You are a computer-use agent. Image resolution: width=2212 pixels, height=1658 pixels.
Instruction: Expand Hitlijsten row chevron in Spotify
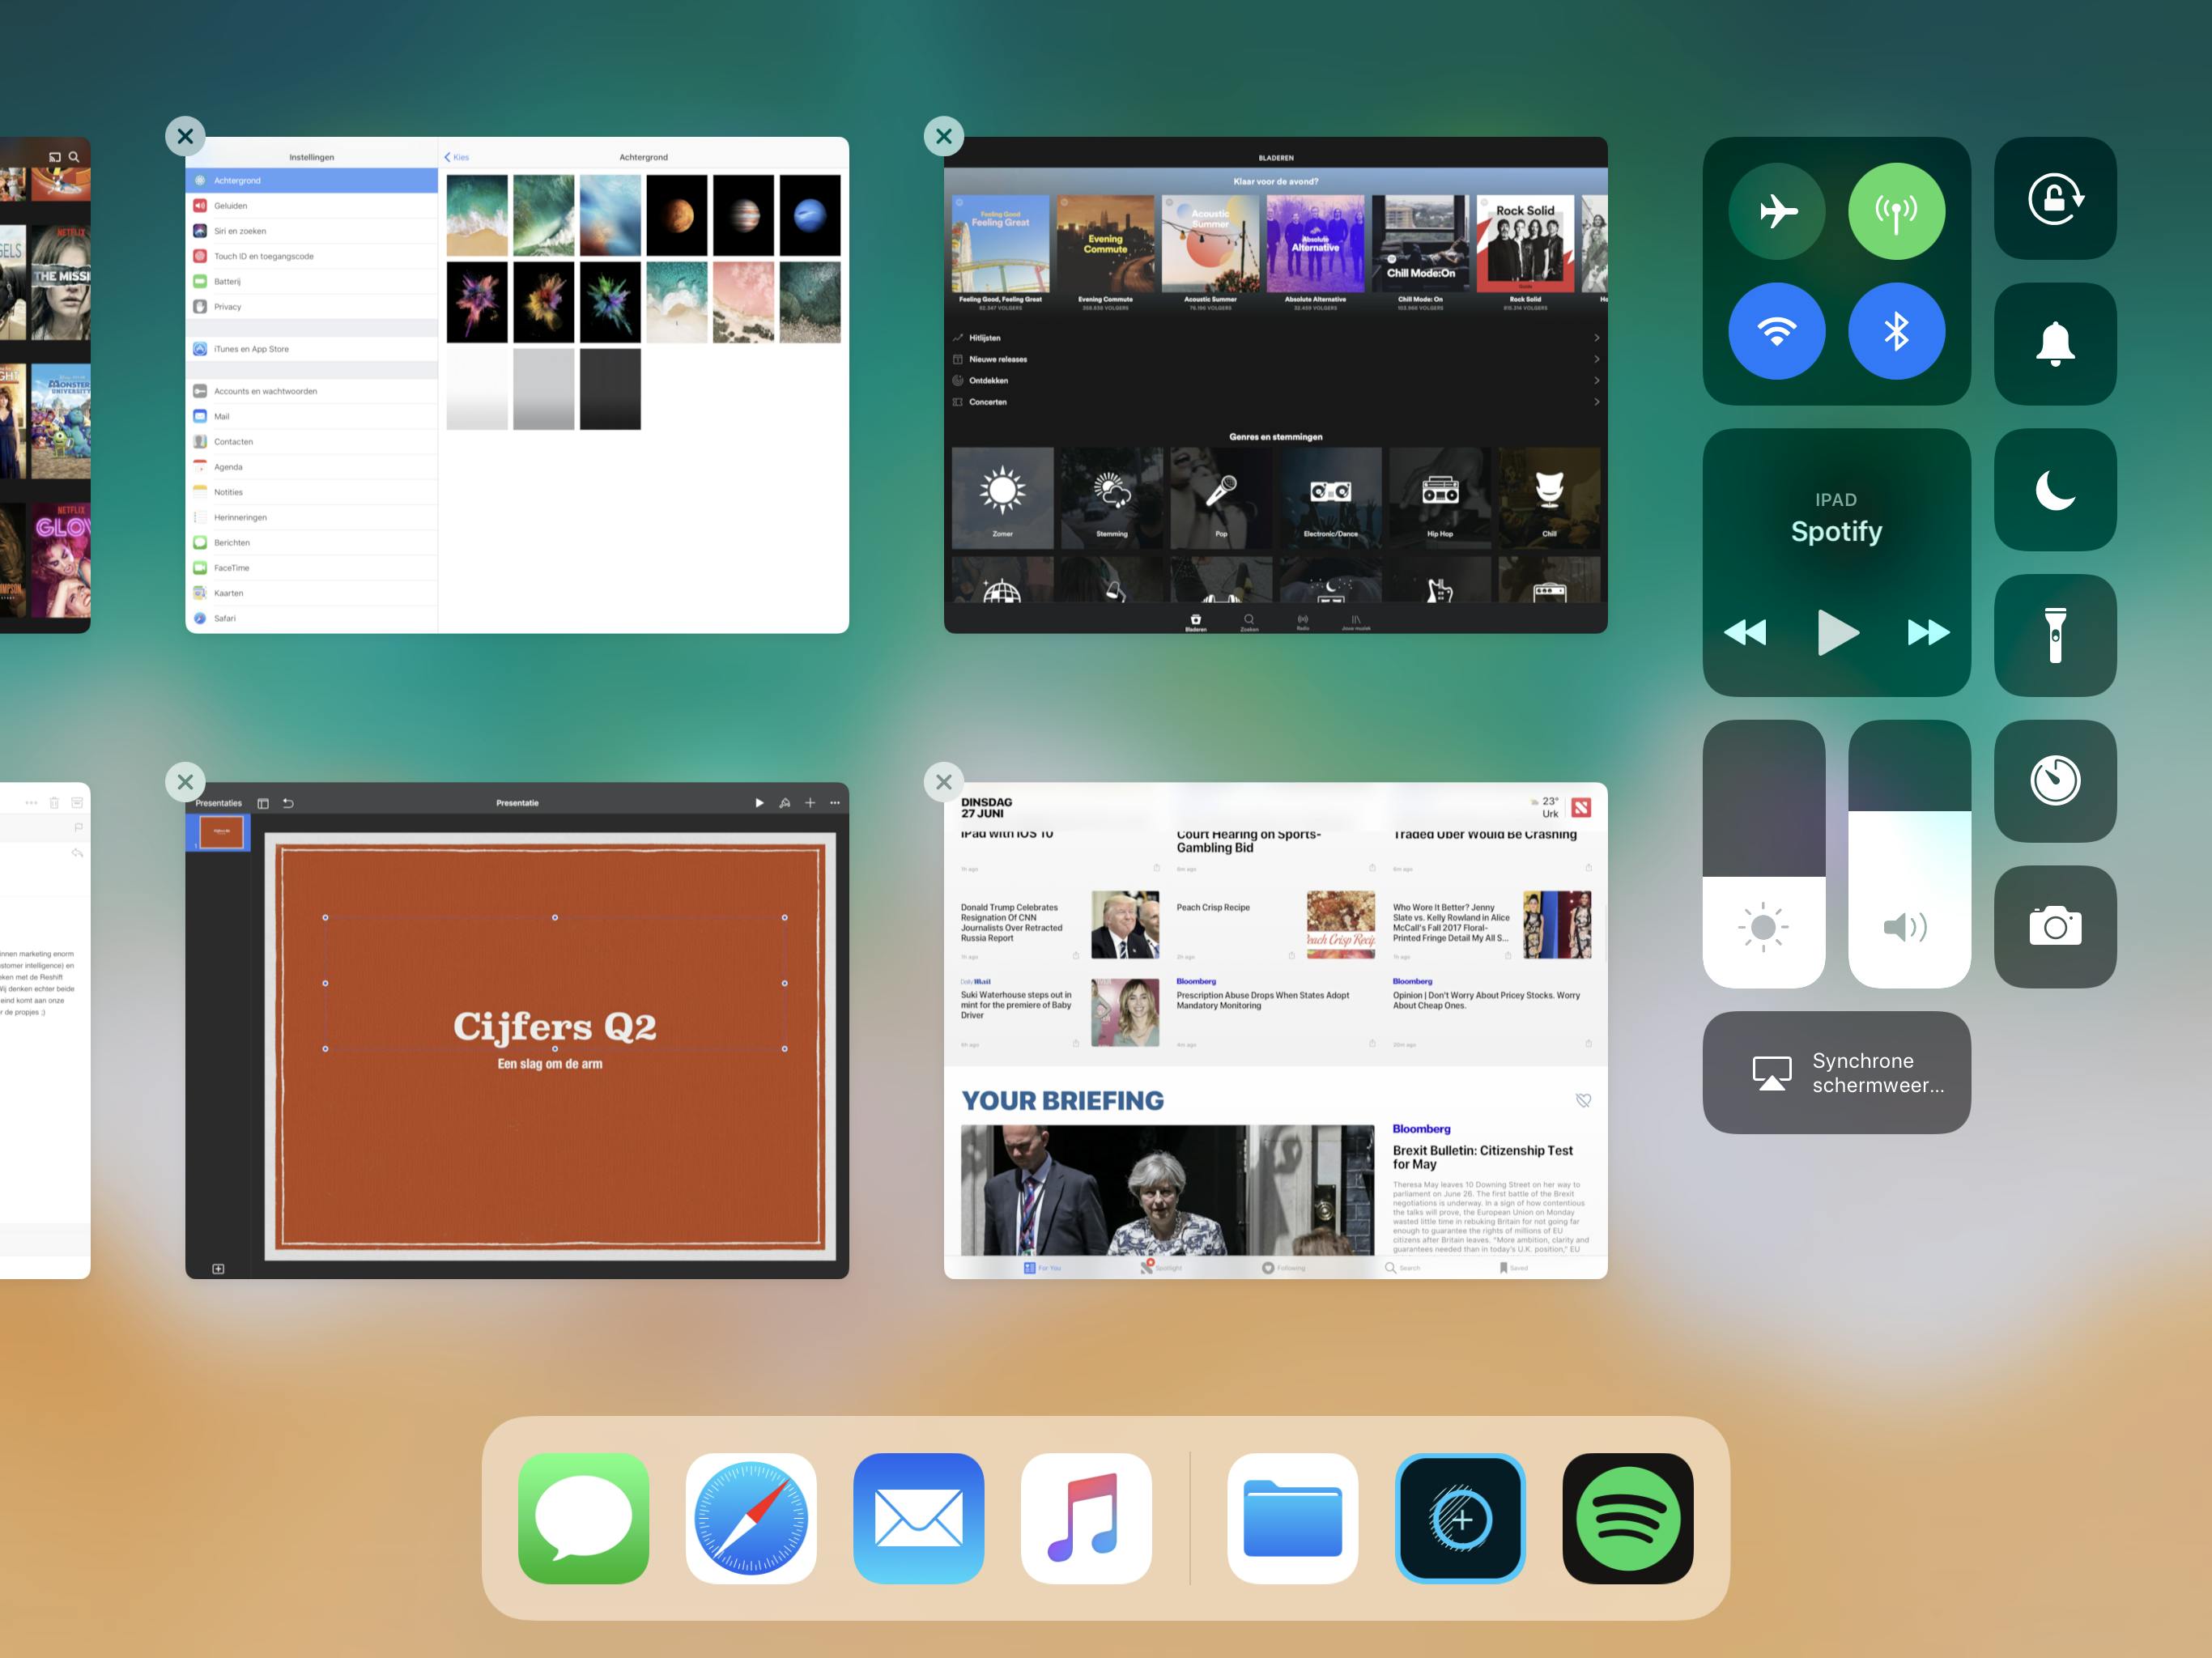point(1596,338)
